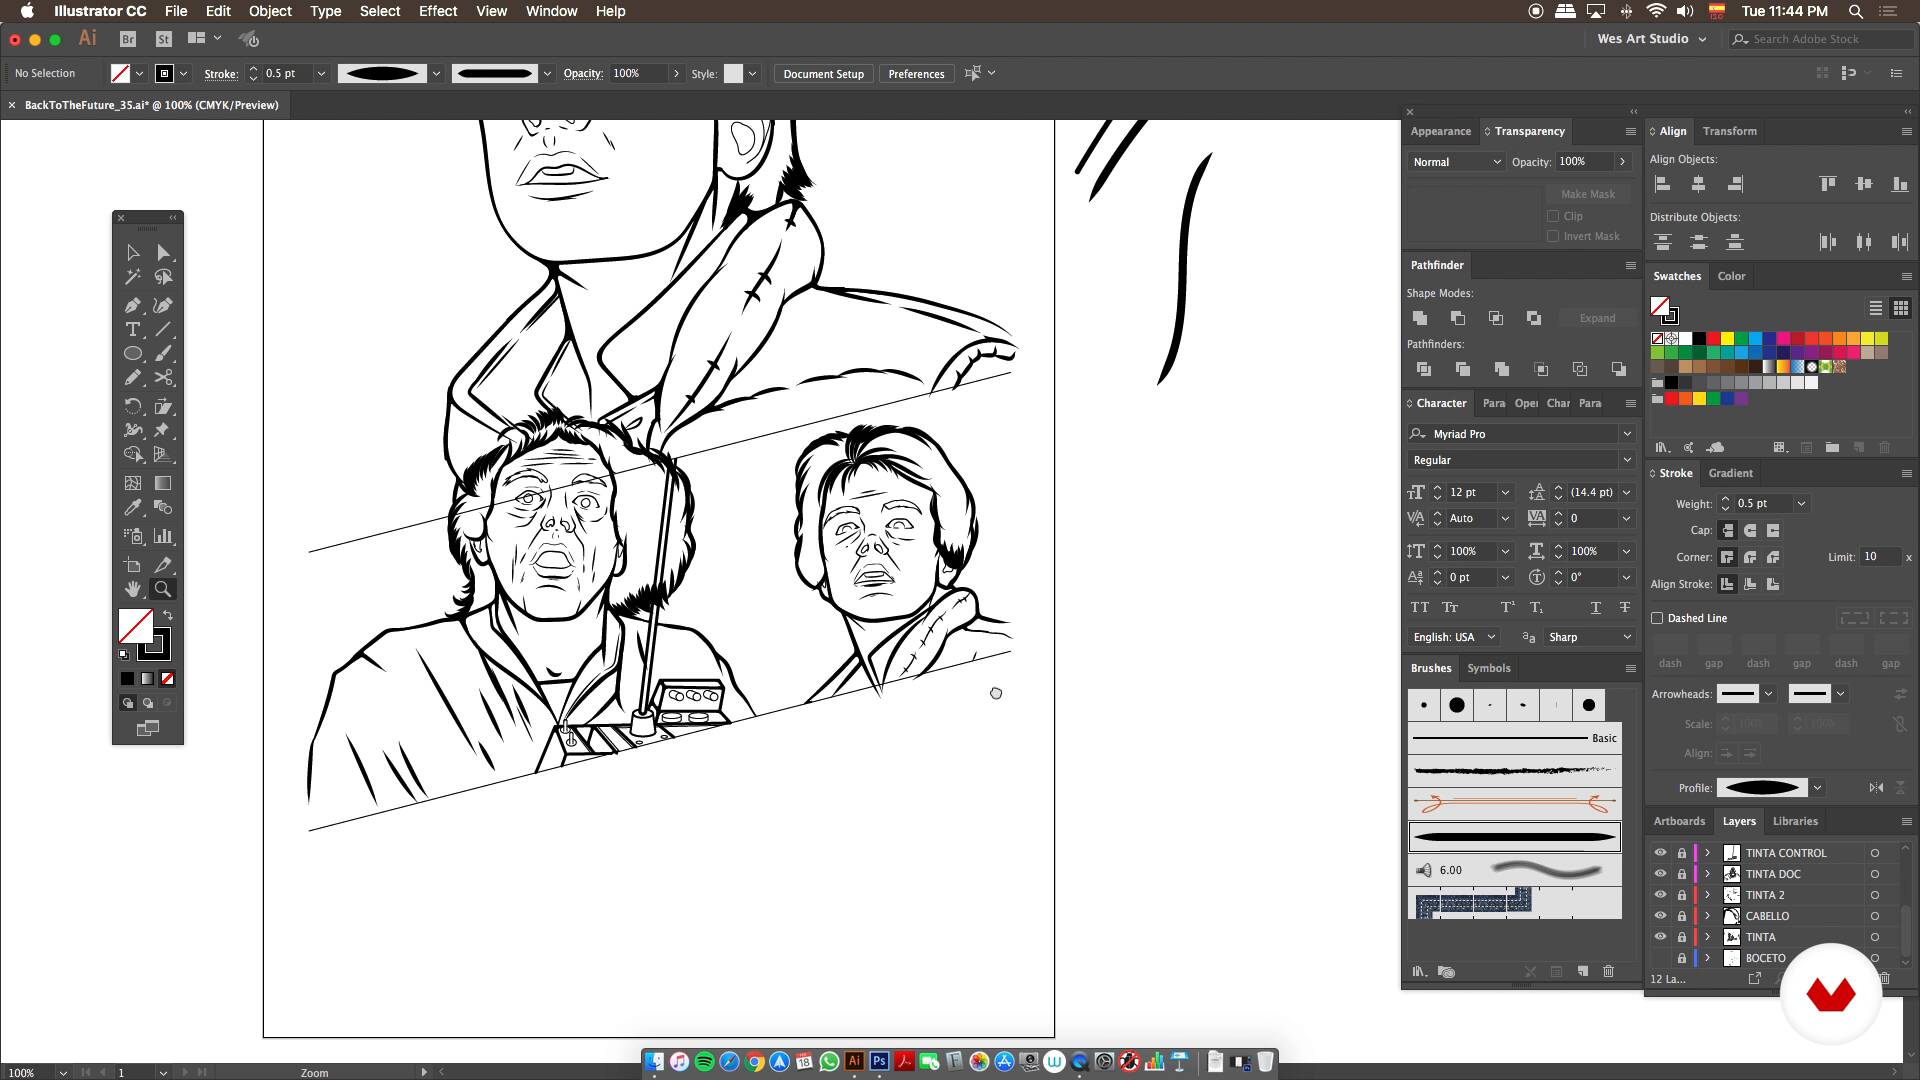Select the Line Segment tool
1920x1080 pixels.
163,329
